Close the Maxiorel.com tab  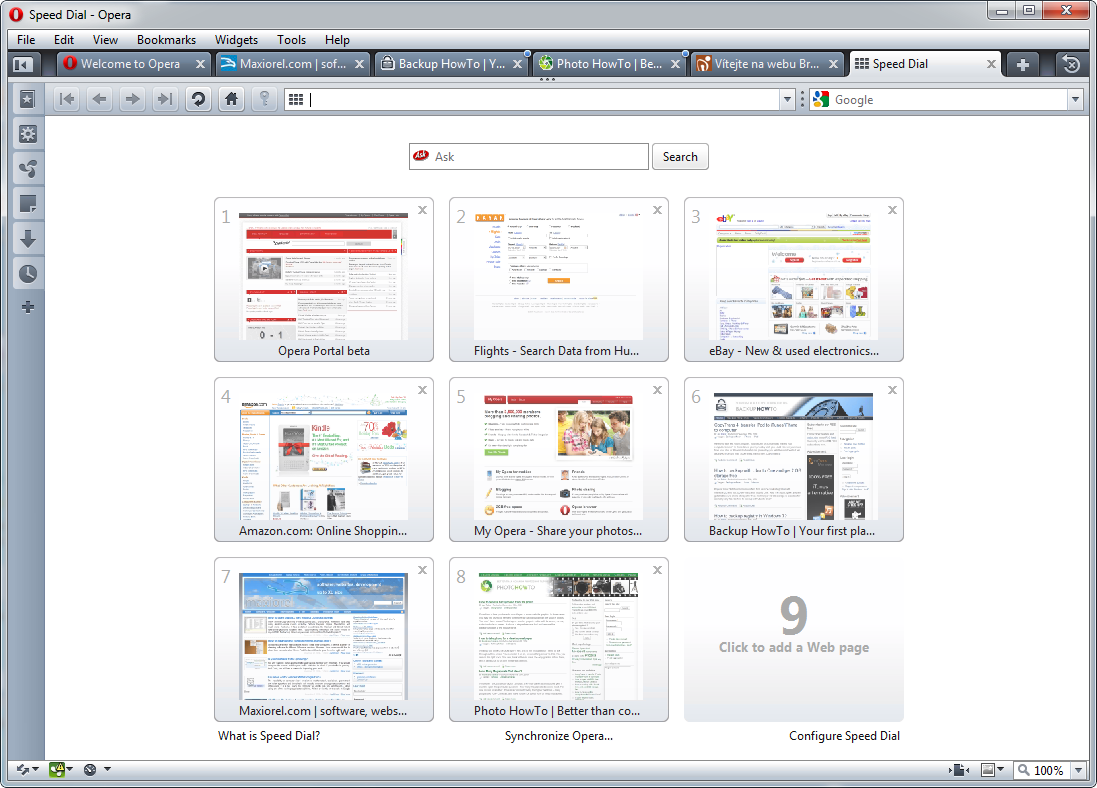tap(359, 64)
